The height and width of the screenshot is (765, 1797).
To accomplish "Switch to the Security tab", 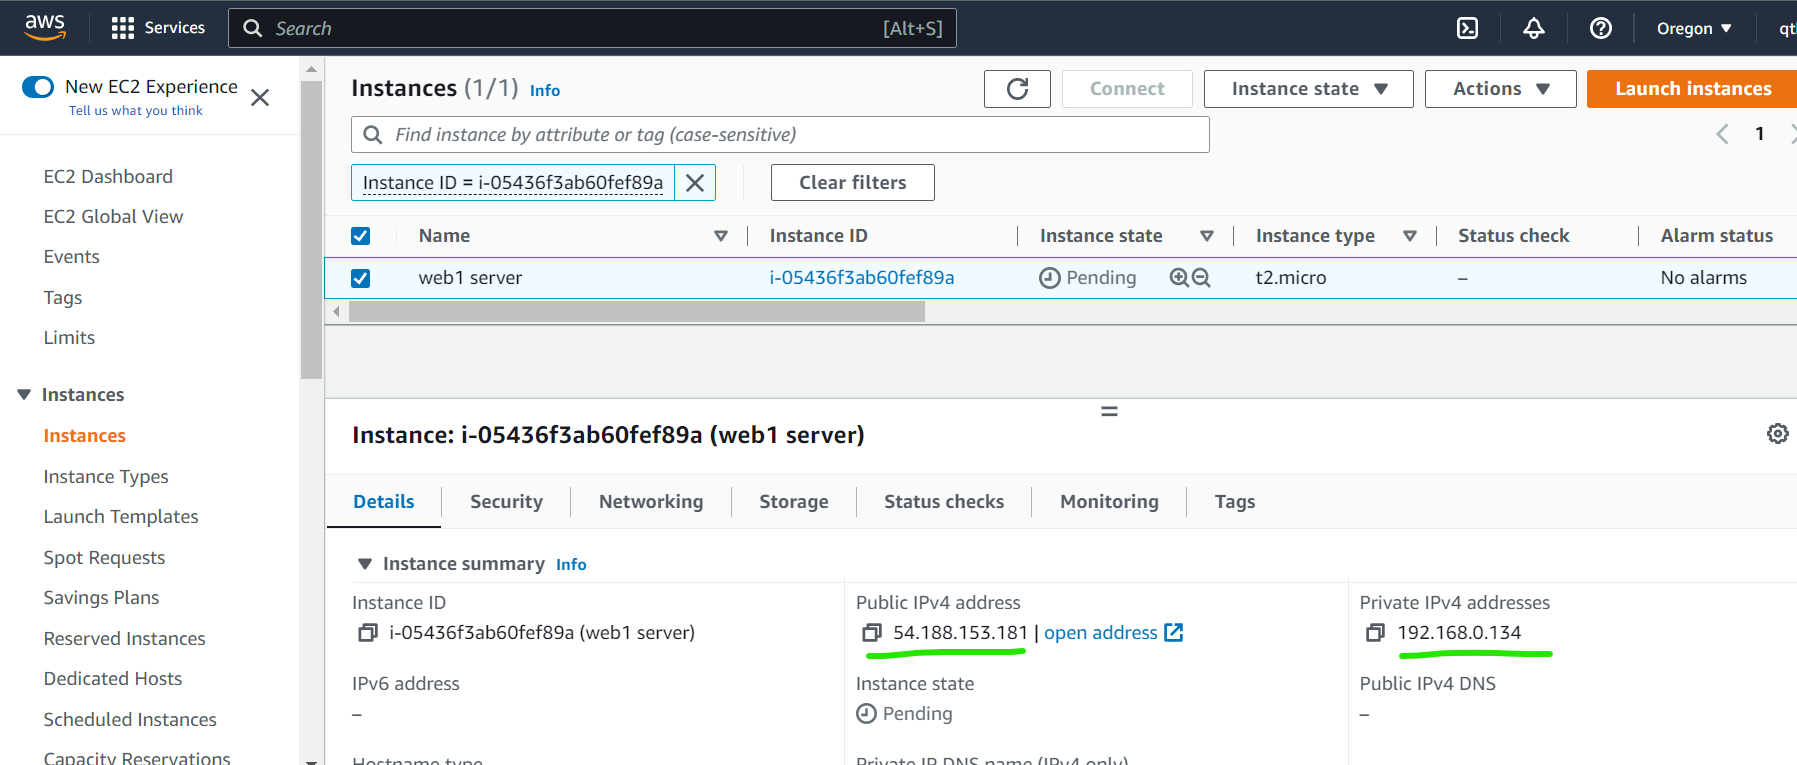I will coord(506,502).
